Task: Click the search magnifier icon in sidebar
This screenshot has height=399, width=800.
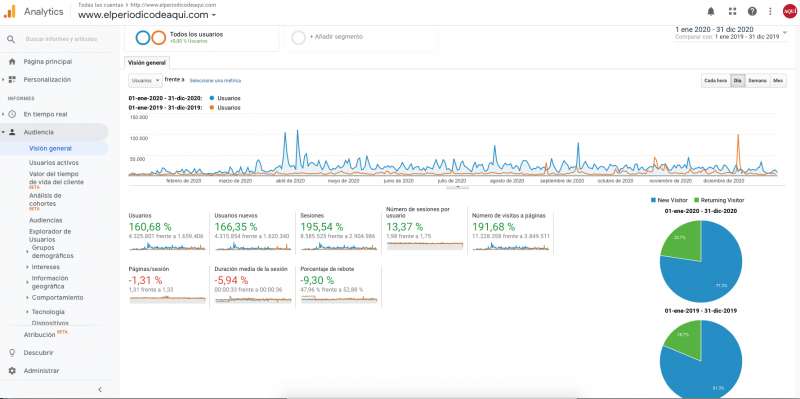Action: pyautogui.click(x=11, y=39)
